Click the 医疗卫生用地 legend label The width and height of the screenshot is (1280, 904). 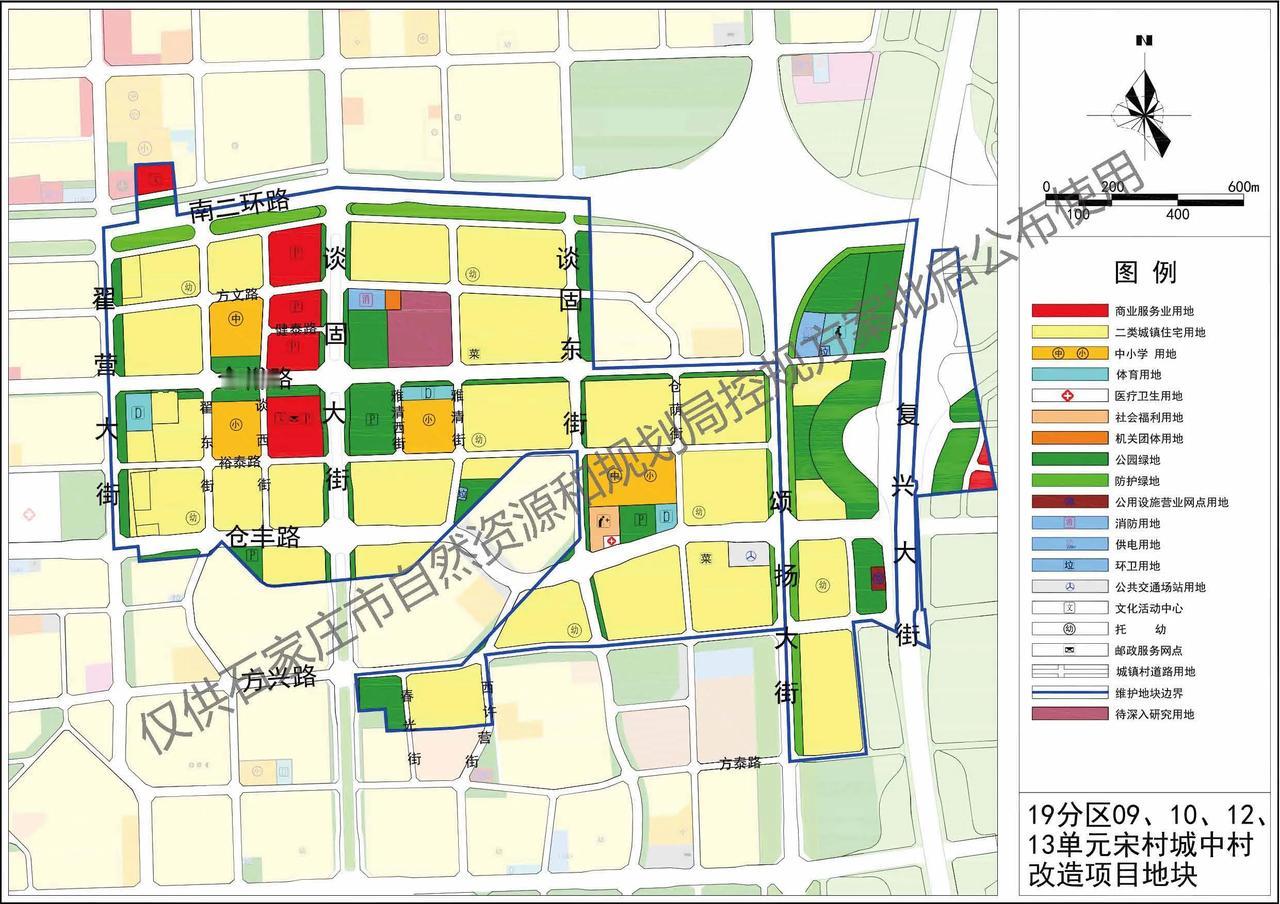click(x=1148, y=396)
